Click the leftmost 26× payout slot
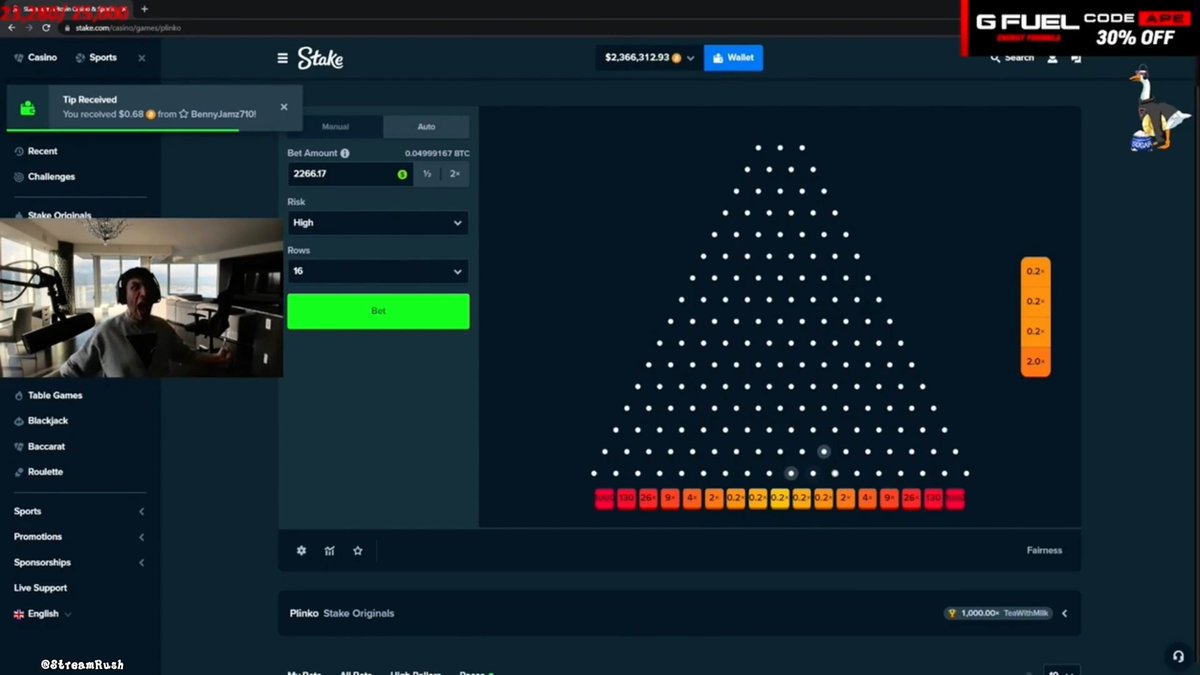The image size is (1200, 675). point(648,497)
